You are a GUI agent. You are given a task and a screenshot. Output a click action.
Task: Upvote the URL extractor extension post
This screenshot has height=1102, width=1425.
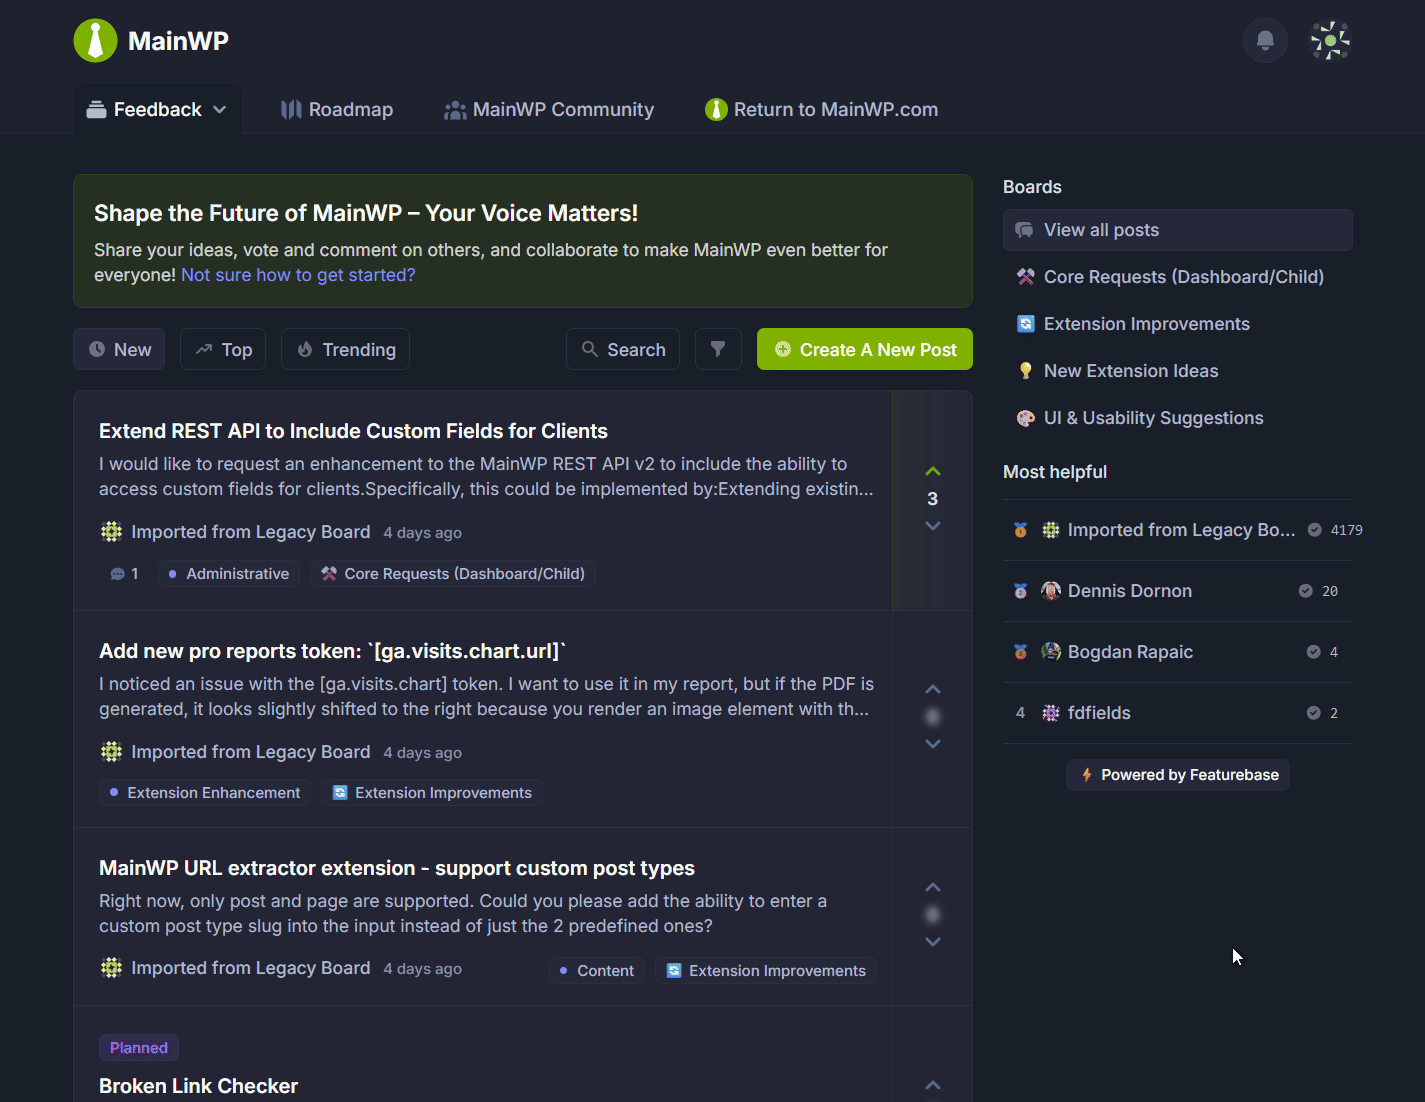click(933, 887)
